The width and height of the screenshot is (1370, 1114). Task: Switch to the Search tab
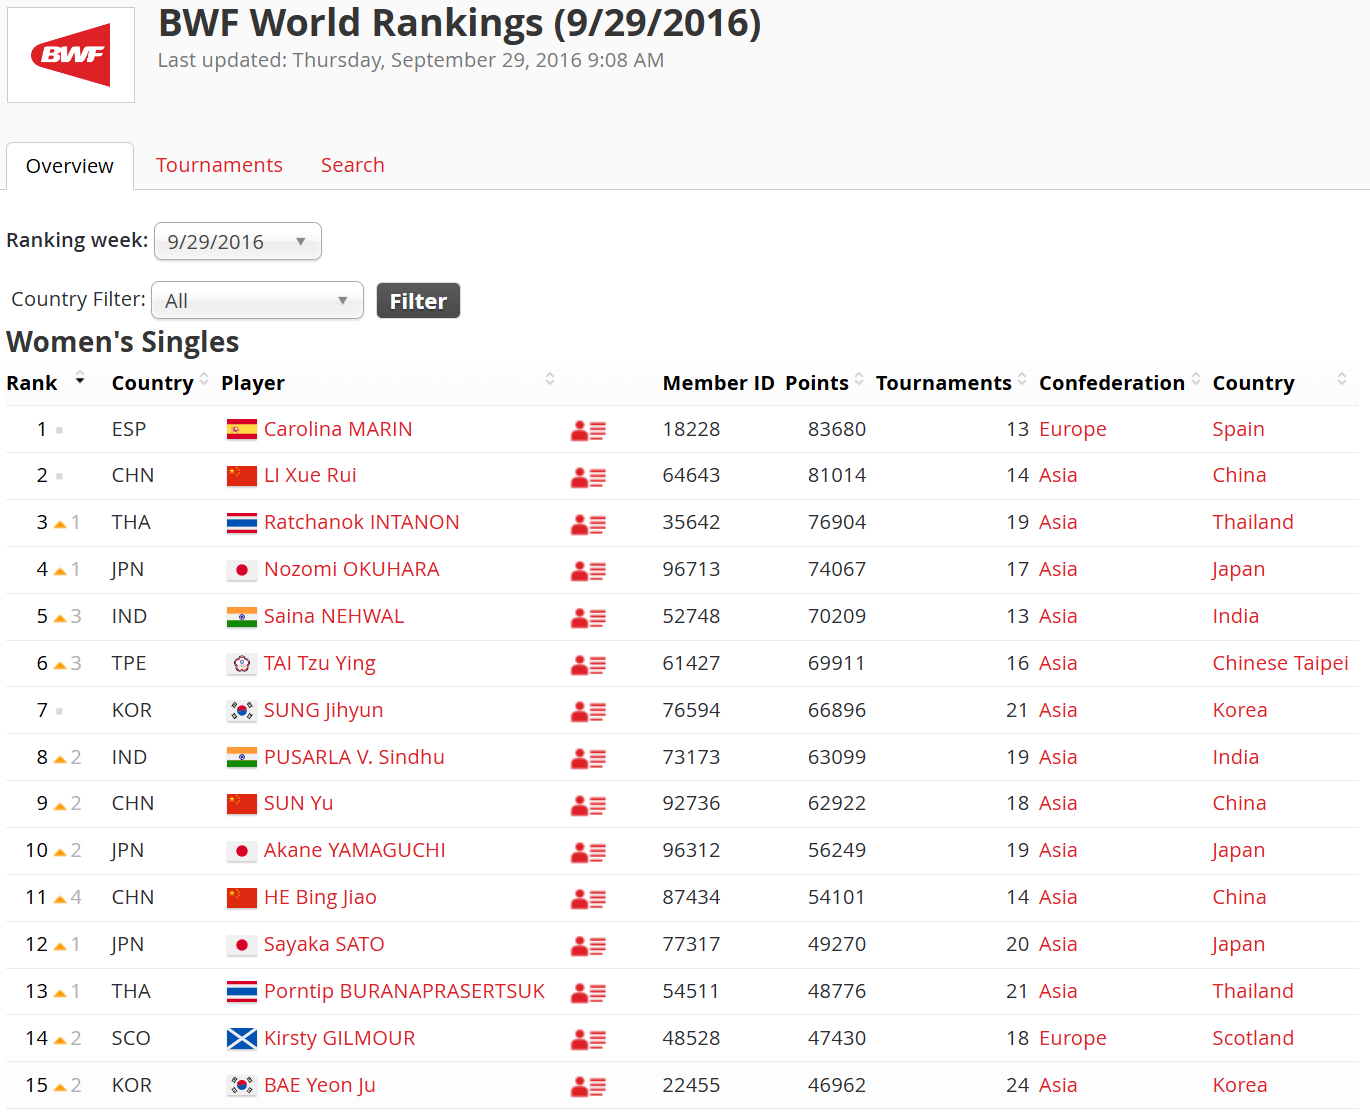click(352, 165)
